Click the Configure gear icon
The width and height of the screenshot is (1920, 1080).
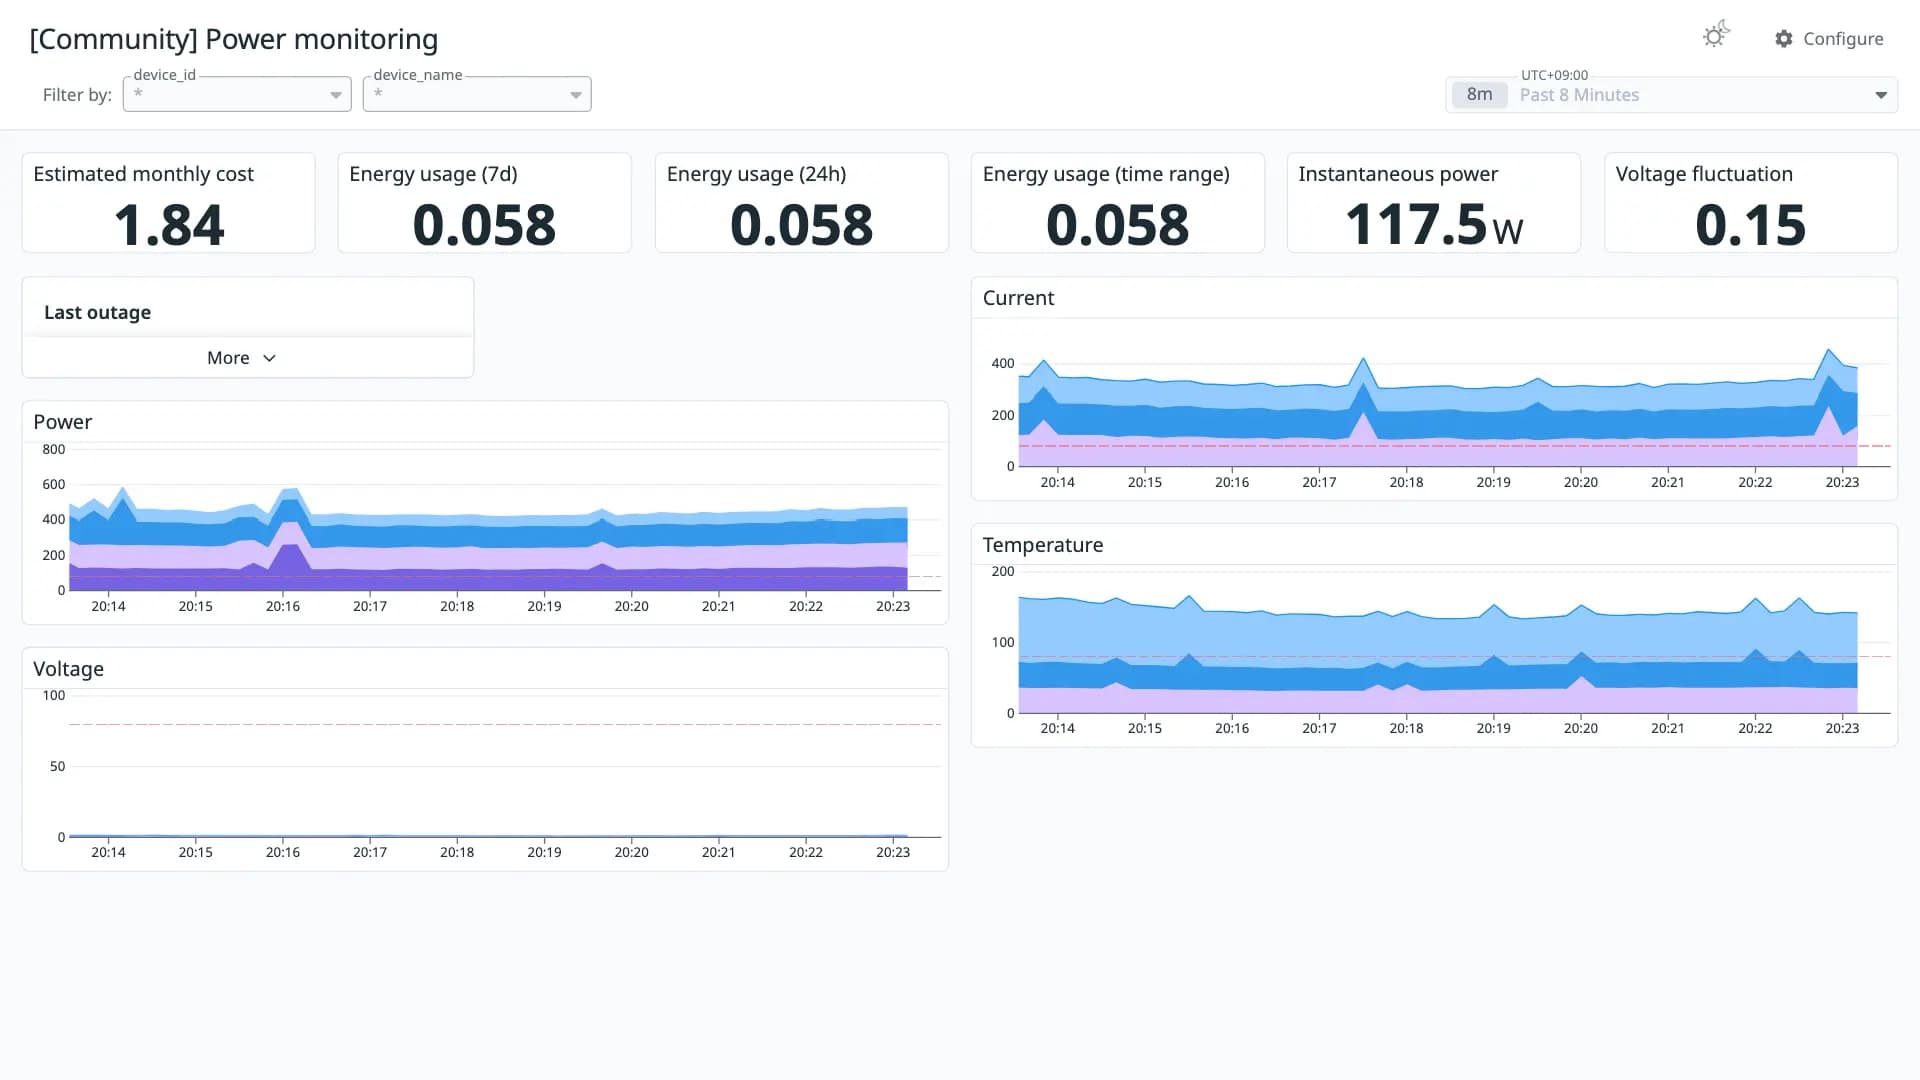[1784, 39]
